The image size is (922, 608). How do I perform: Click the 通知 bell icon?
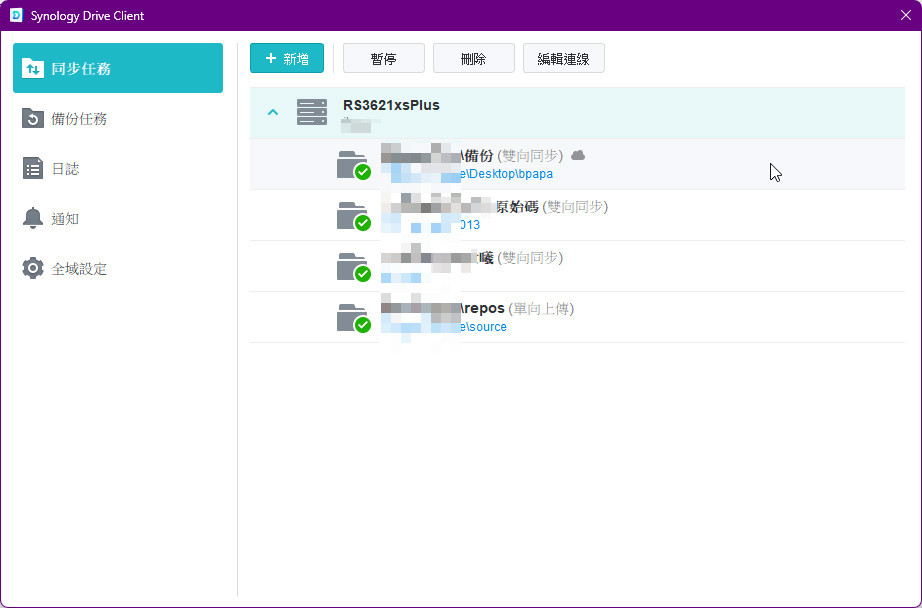32,219
